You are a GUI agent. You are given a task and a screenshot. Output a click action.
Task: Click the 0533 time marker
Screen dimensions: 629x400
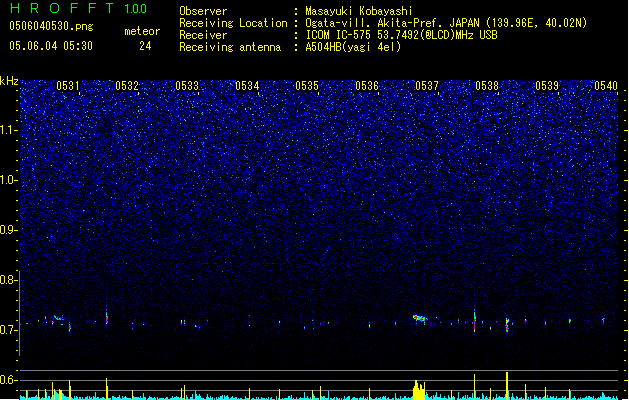click(187, 86)
